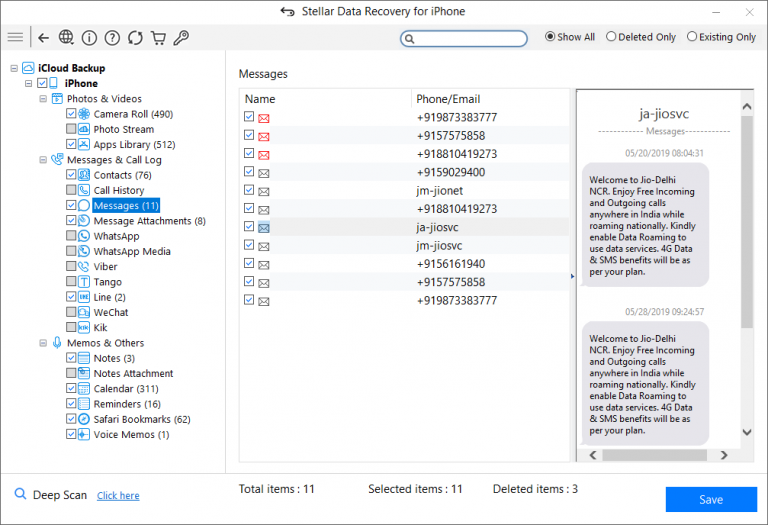Click the refresh update icon

pos(135,38)
